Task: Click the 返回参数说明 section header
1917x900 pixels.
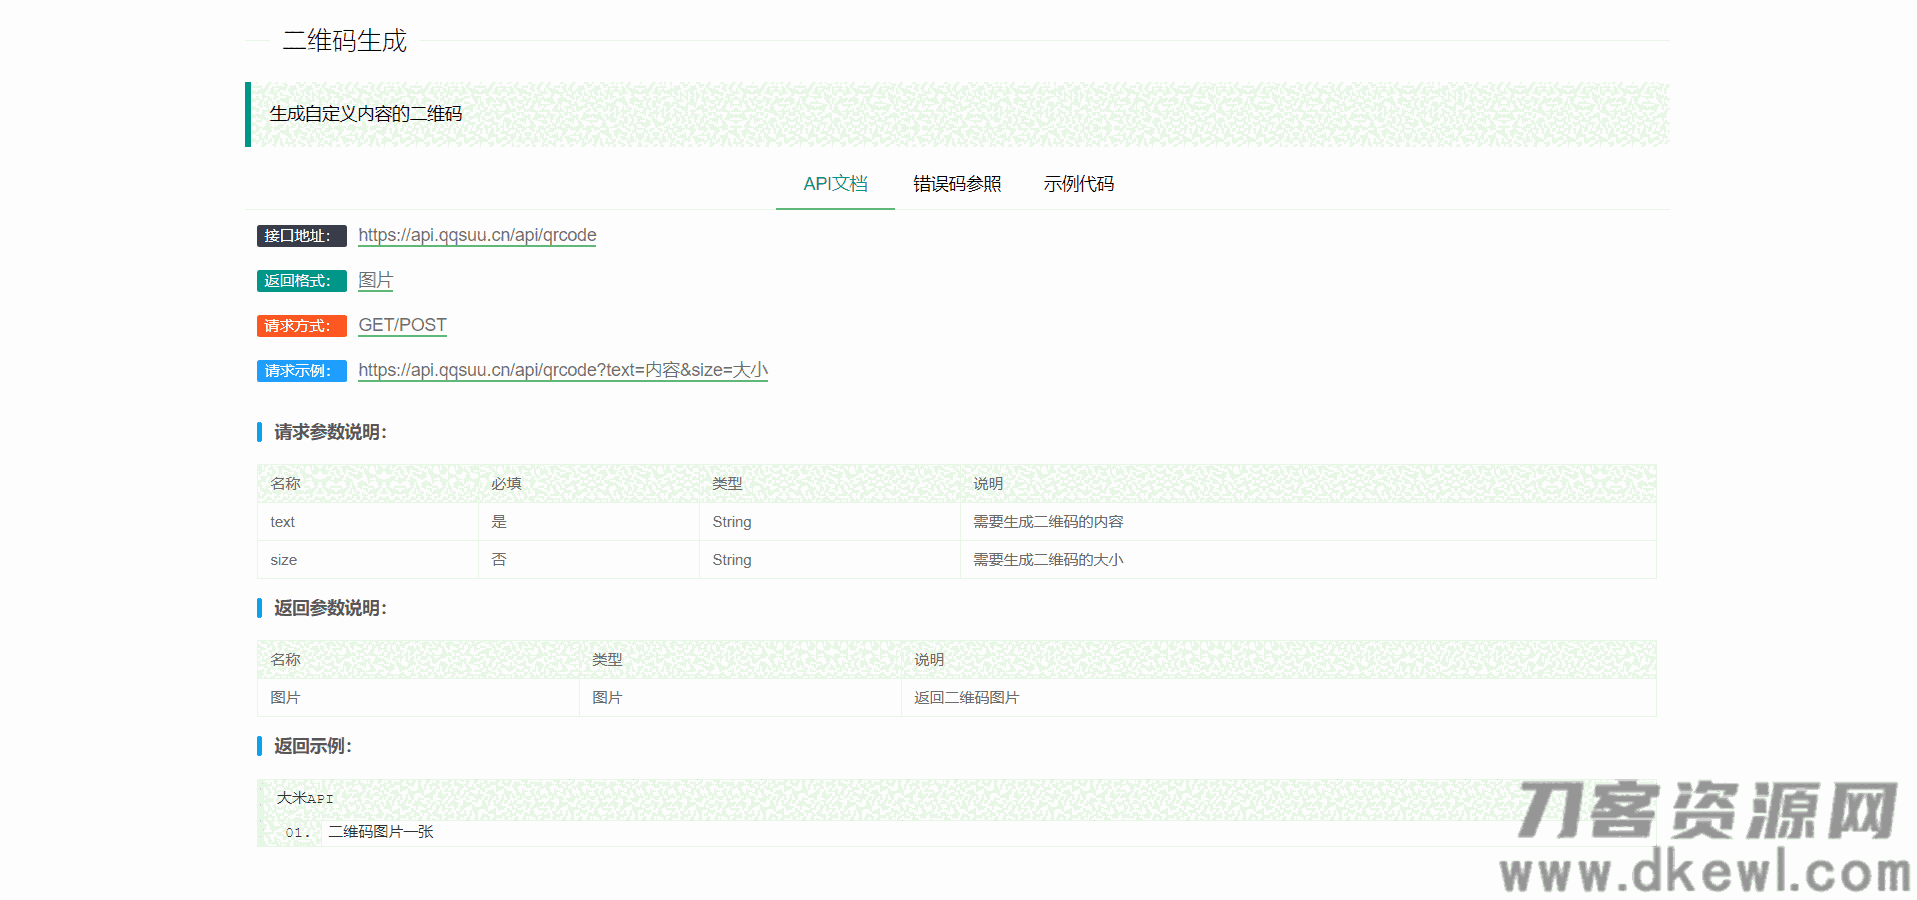Action: pos(330,608)
